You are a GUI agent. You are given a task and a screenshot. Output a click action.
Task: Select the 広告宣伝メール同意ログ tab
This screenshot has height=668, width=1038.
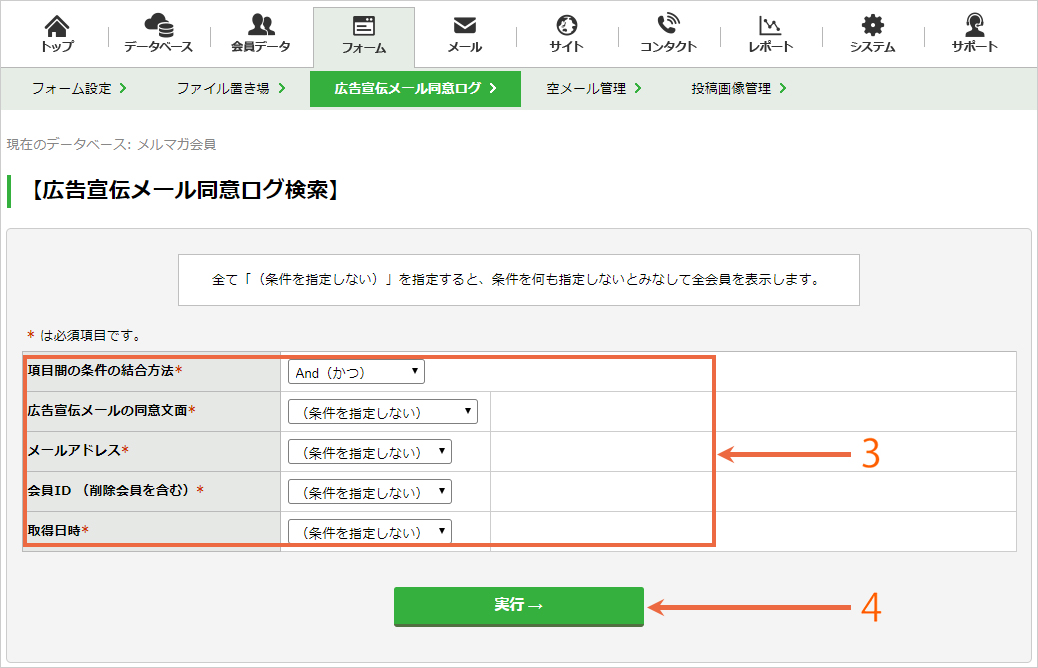coord(415,88)
